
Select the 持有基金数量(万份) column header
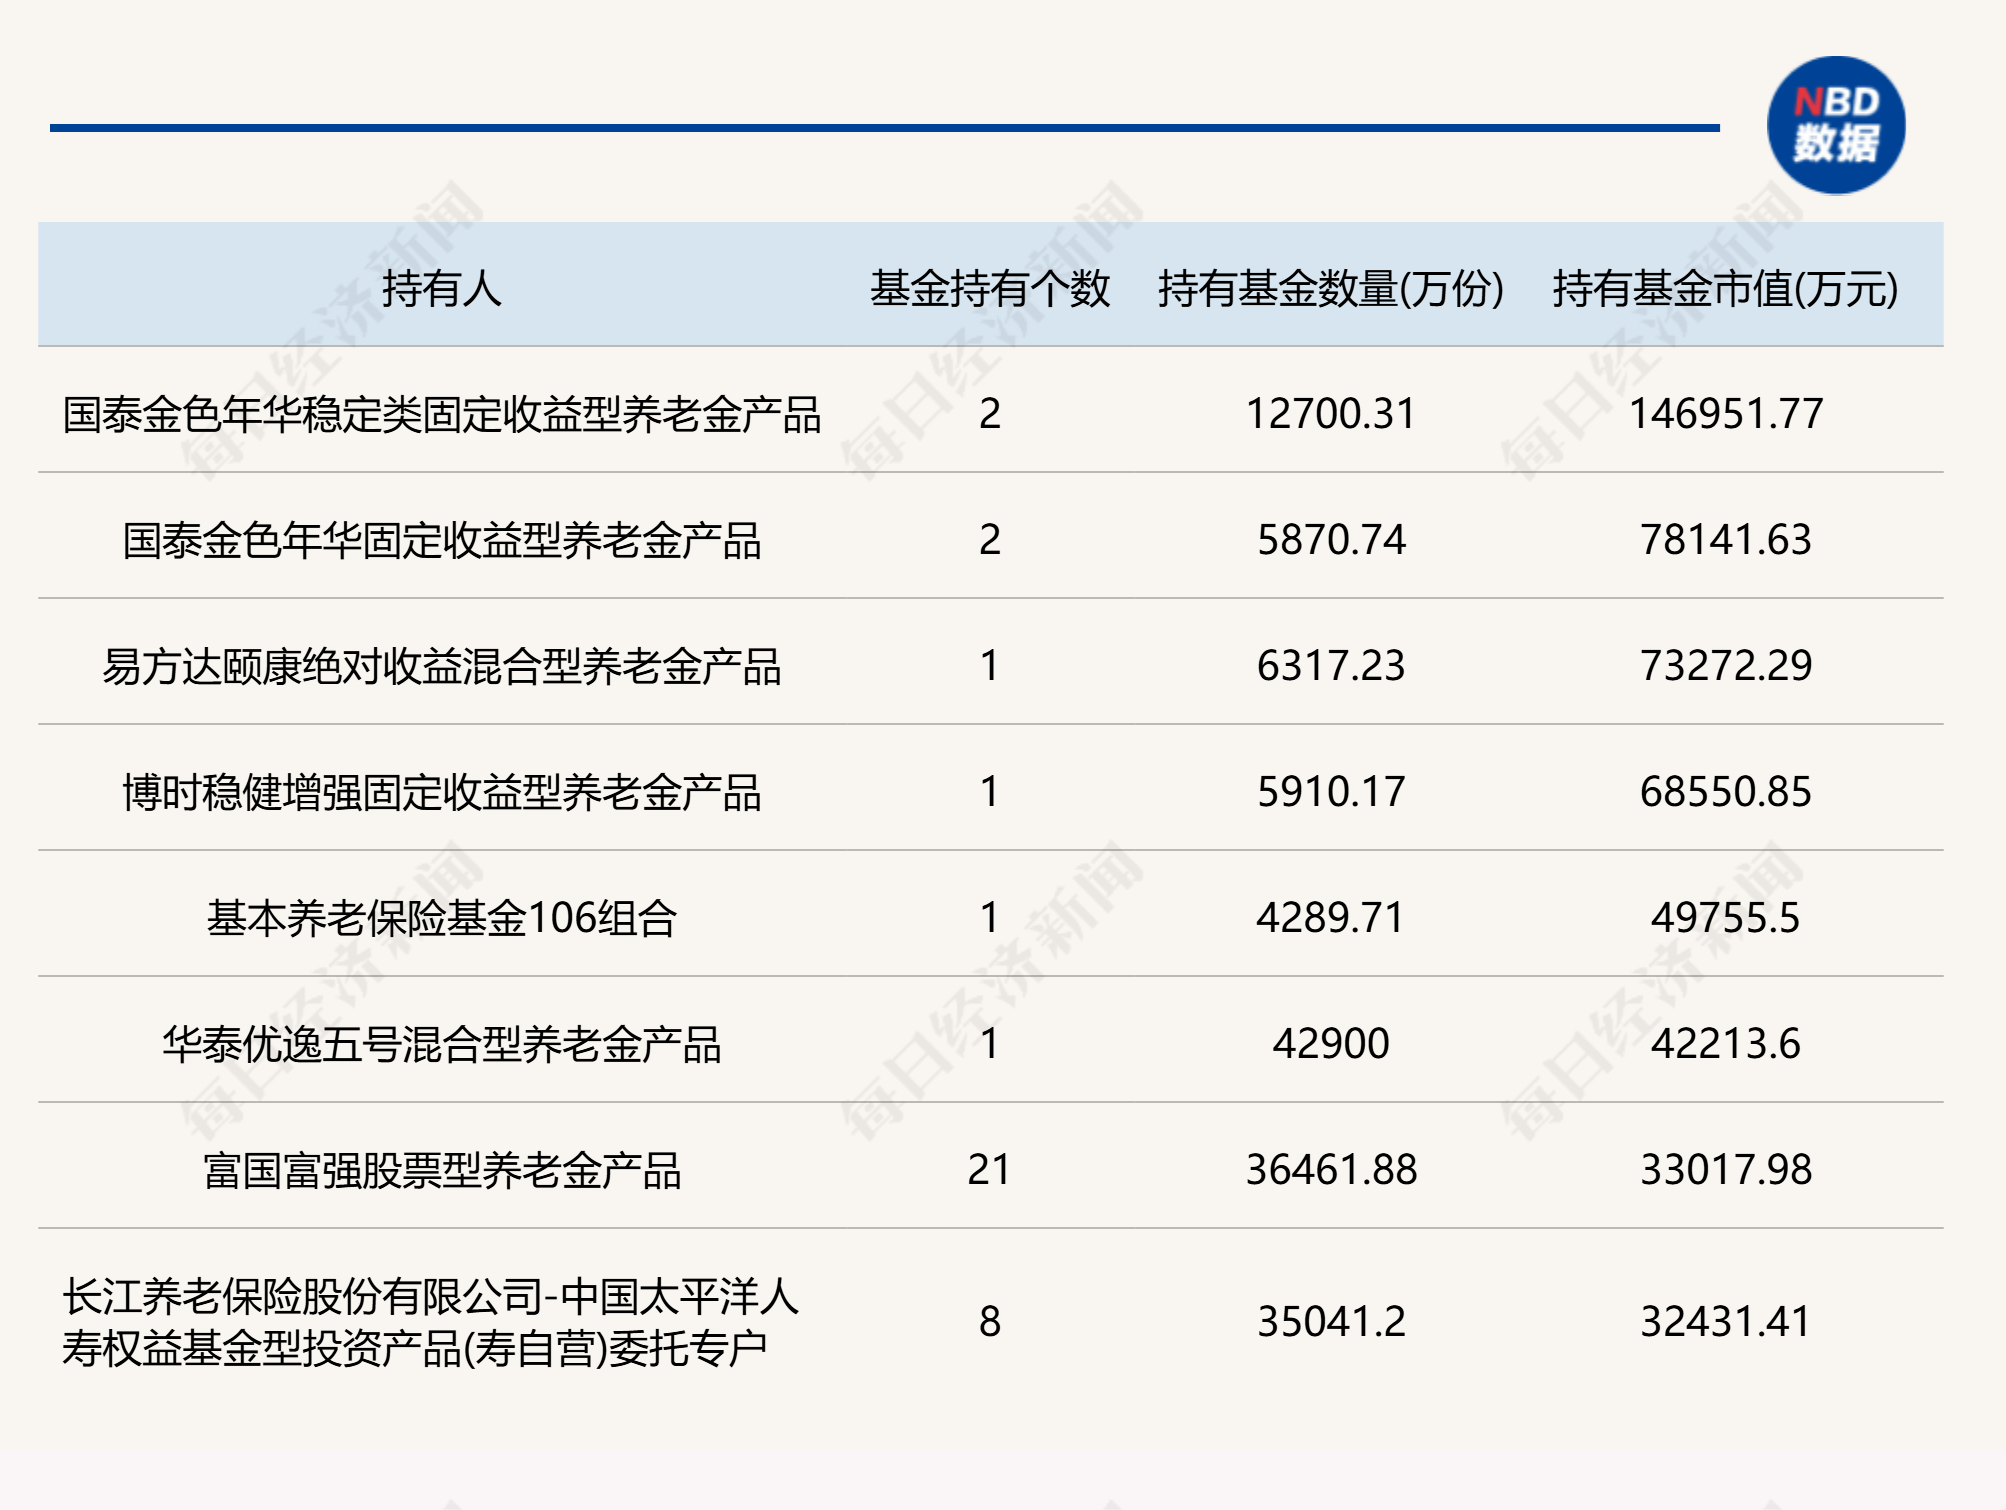click(x=1331, y=289)
